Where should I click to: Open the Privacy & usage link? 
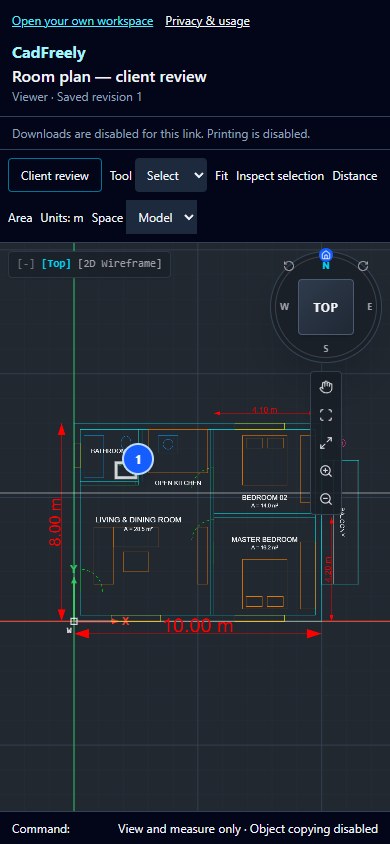207,21
